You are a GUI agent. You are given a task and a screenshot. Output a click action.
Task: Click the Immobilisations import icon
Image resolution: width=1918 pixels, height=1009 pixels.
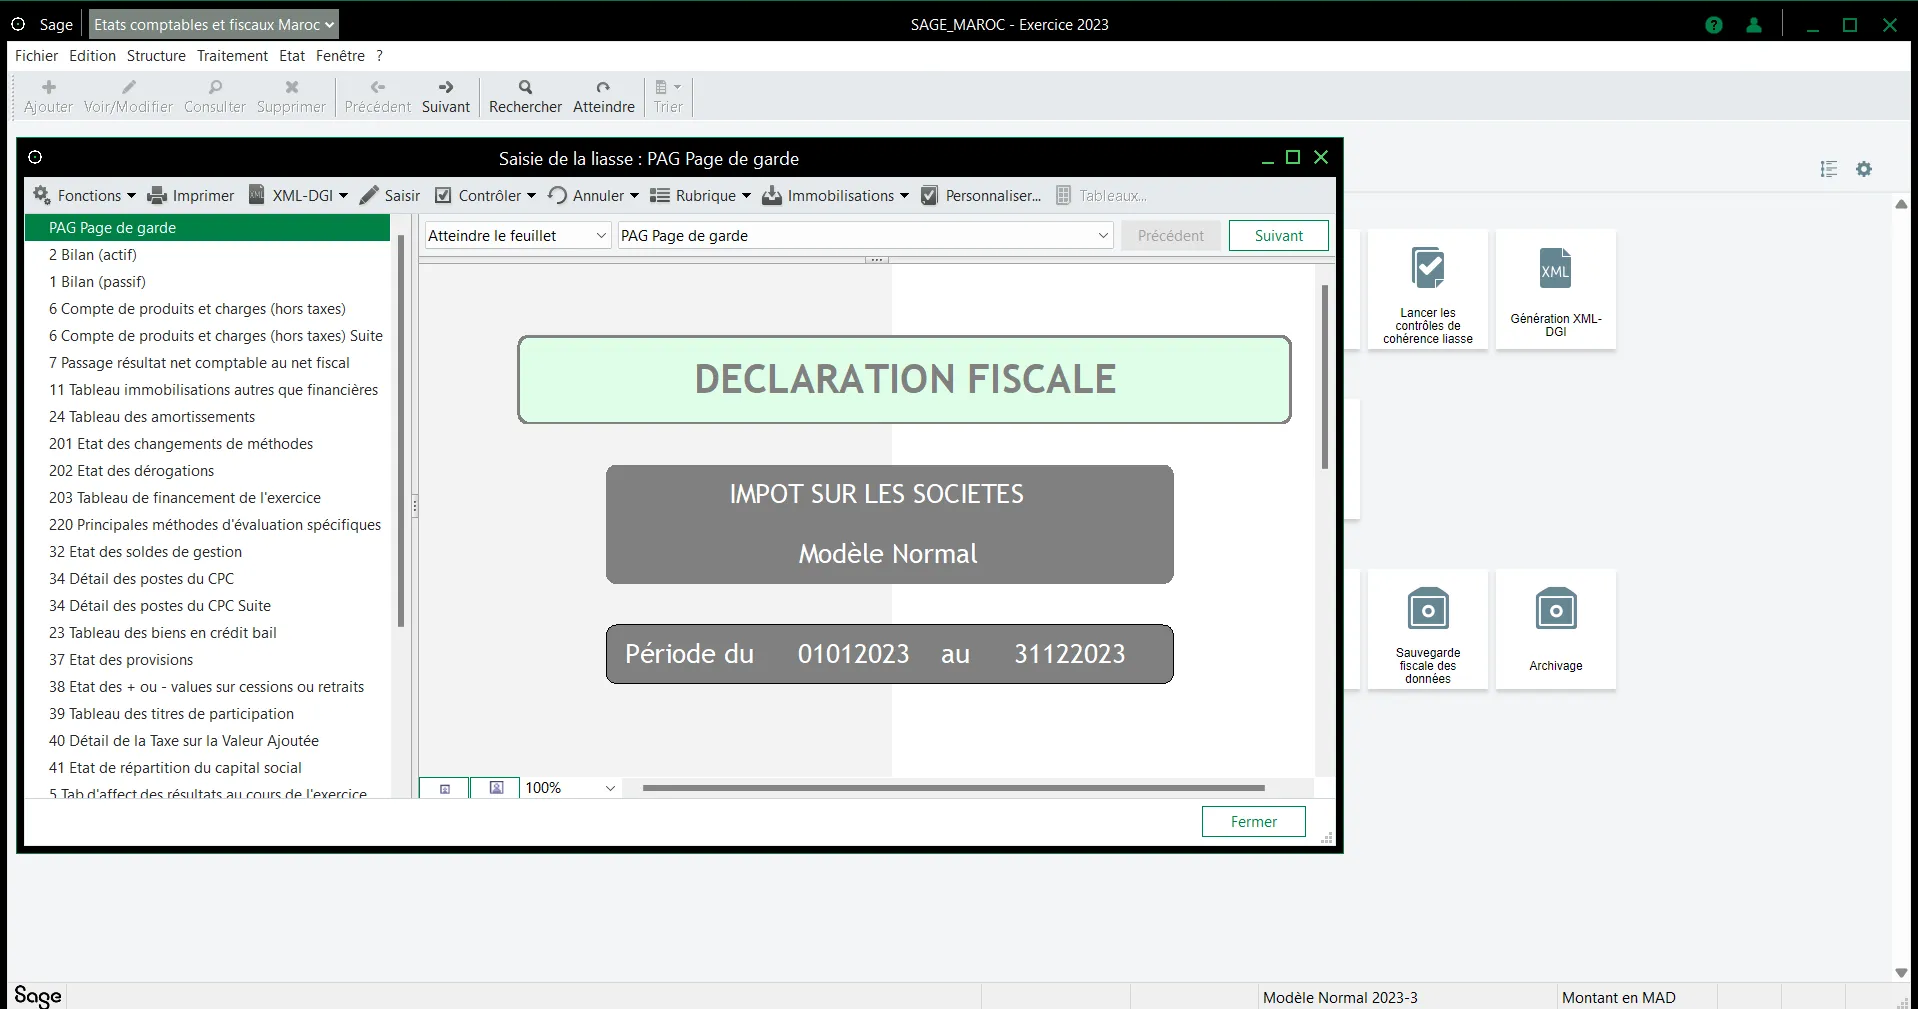pyautogui.click(x=772, y=196)
